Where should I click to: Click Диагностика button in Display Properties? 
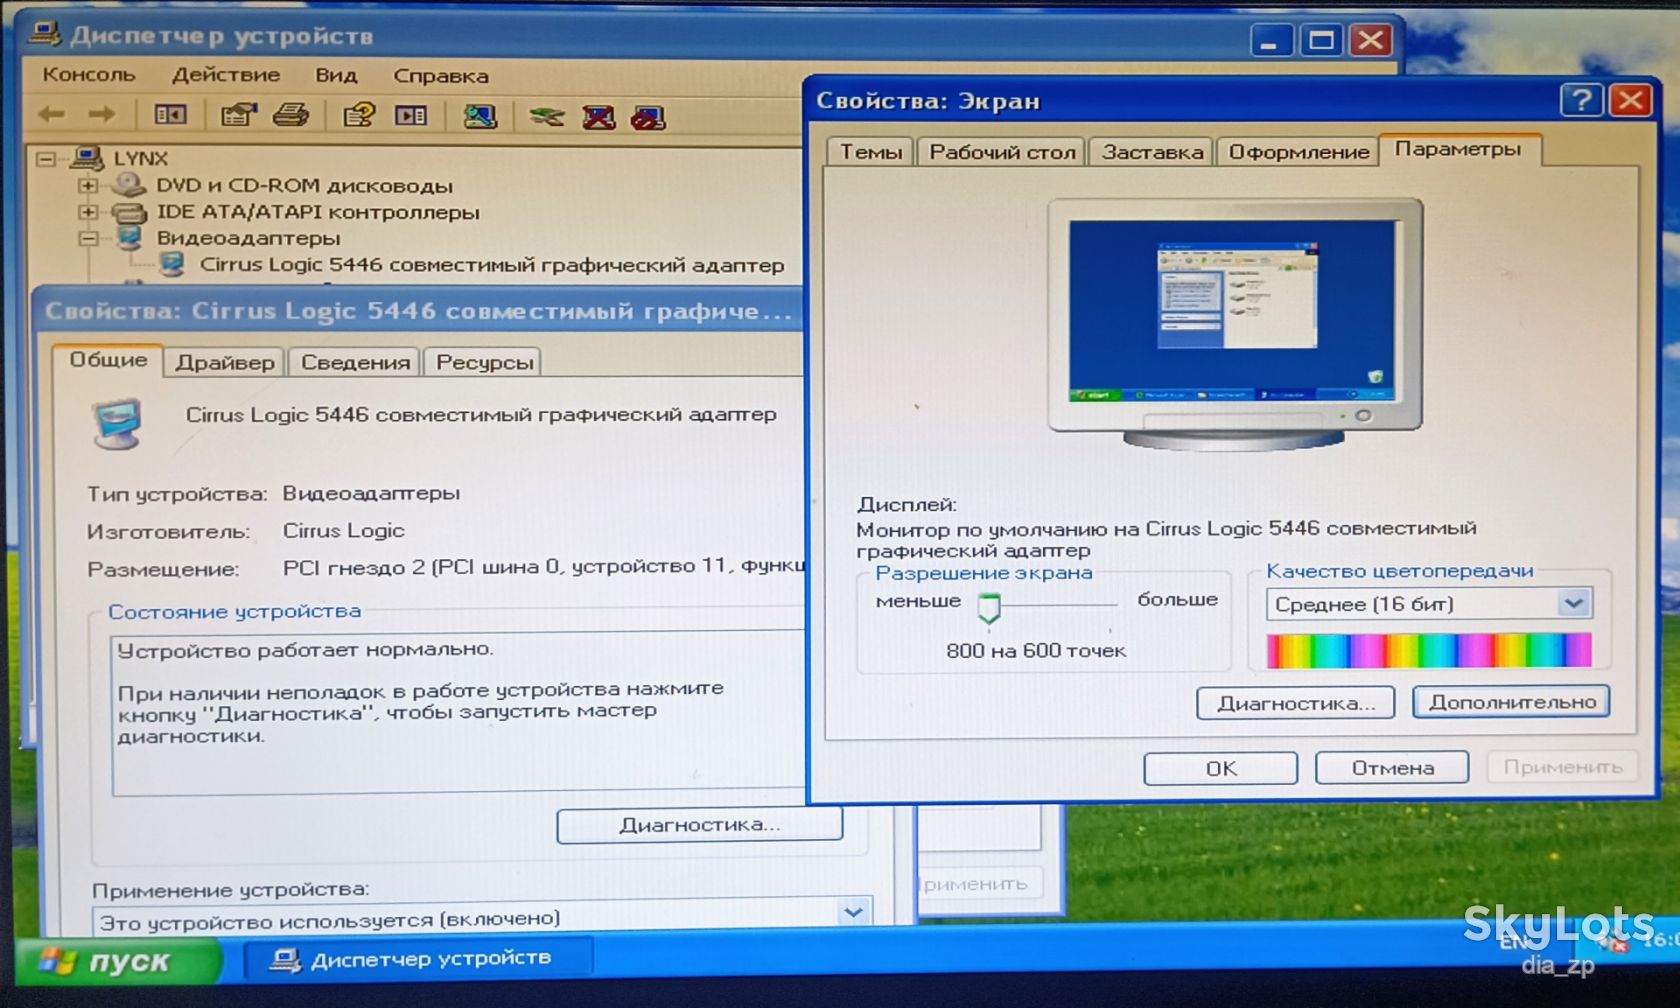1295,703
